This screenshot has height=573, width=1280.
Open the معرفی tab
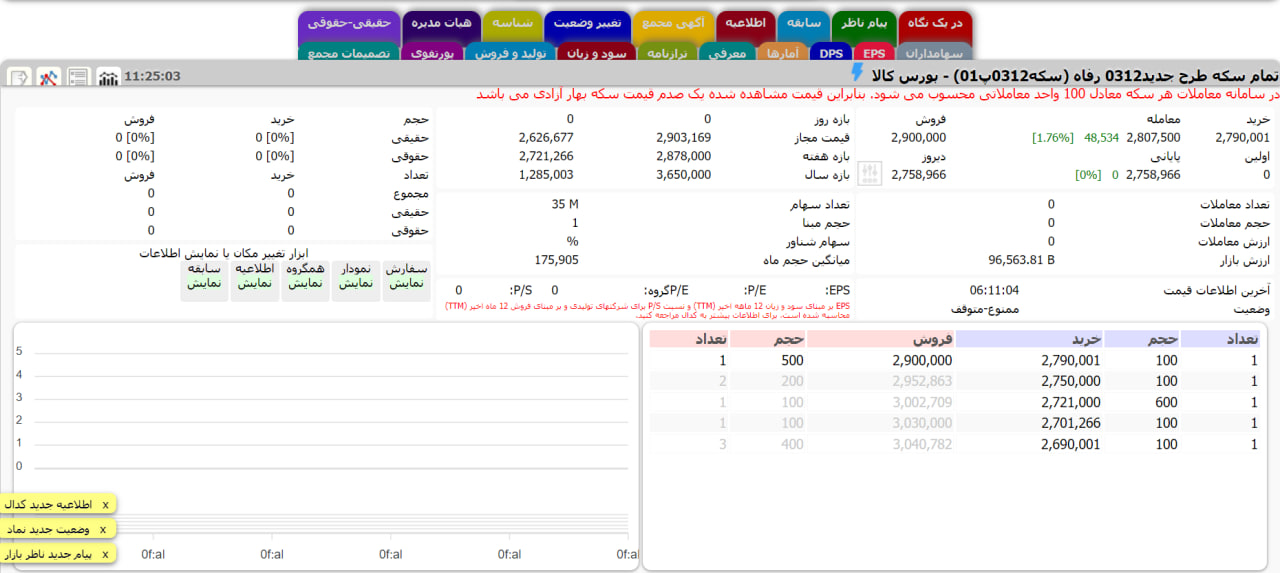pyautogui.click(x=727, y=53)
